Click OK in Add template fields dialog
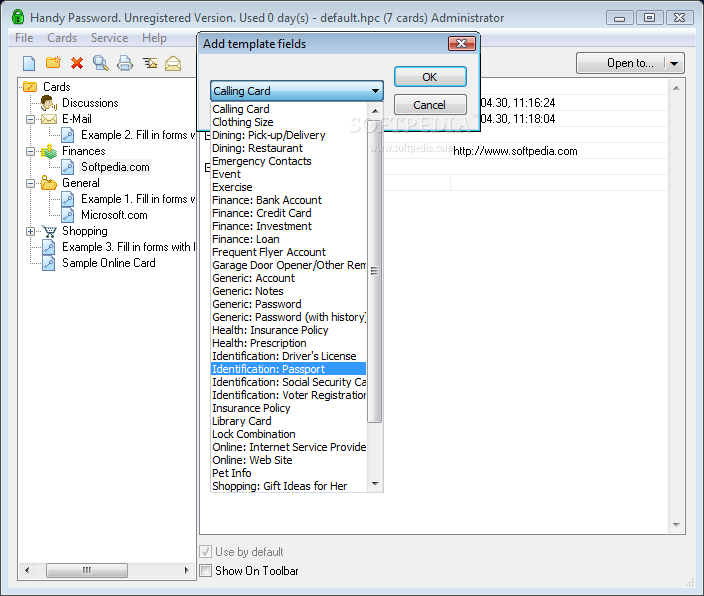The height and width of the screenshot is (596, 704). tap(430, 77)
